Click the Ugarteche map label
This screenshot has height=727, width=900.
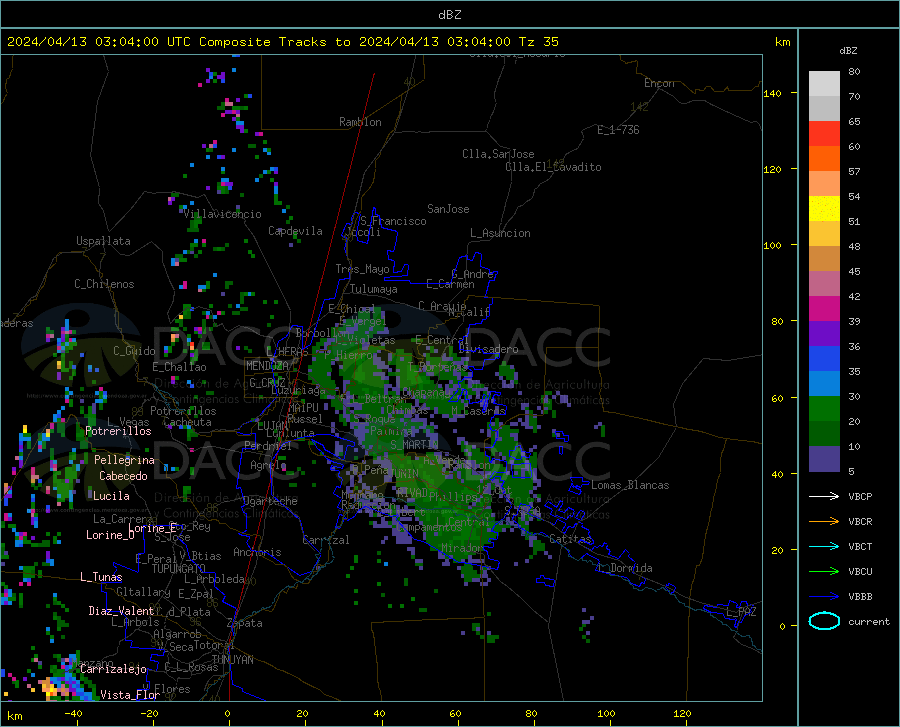[270, 501]
